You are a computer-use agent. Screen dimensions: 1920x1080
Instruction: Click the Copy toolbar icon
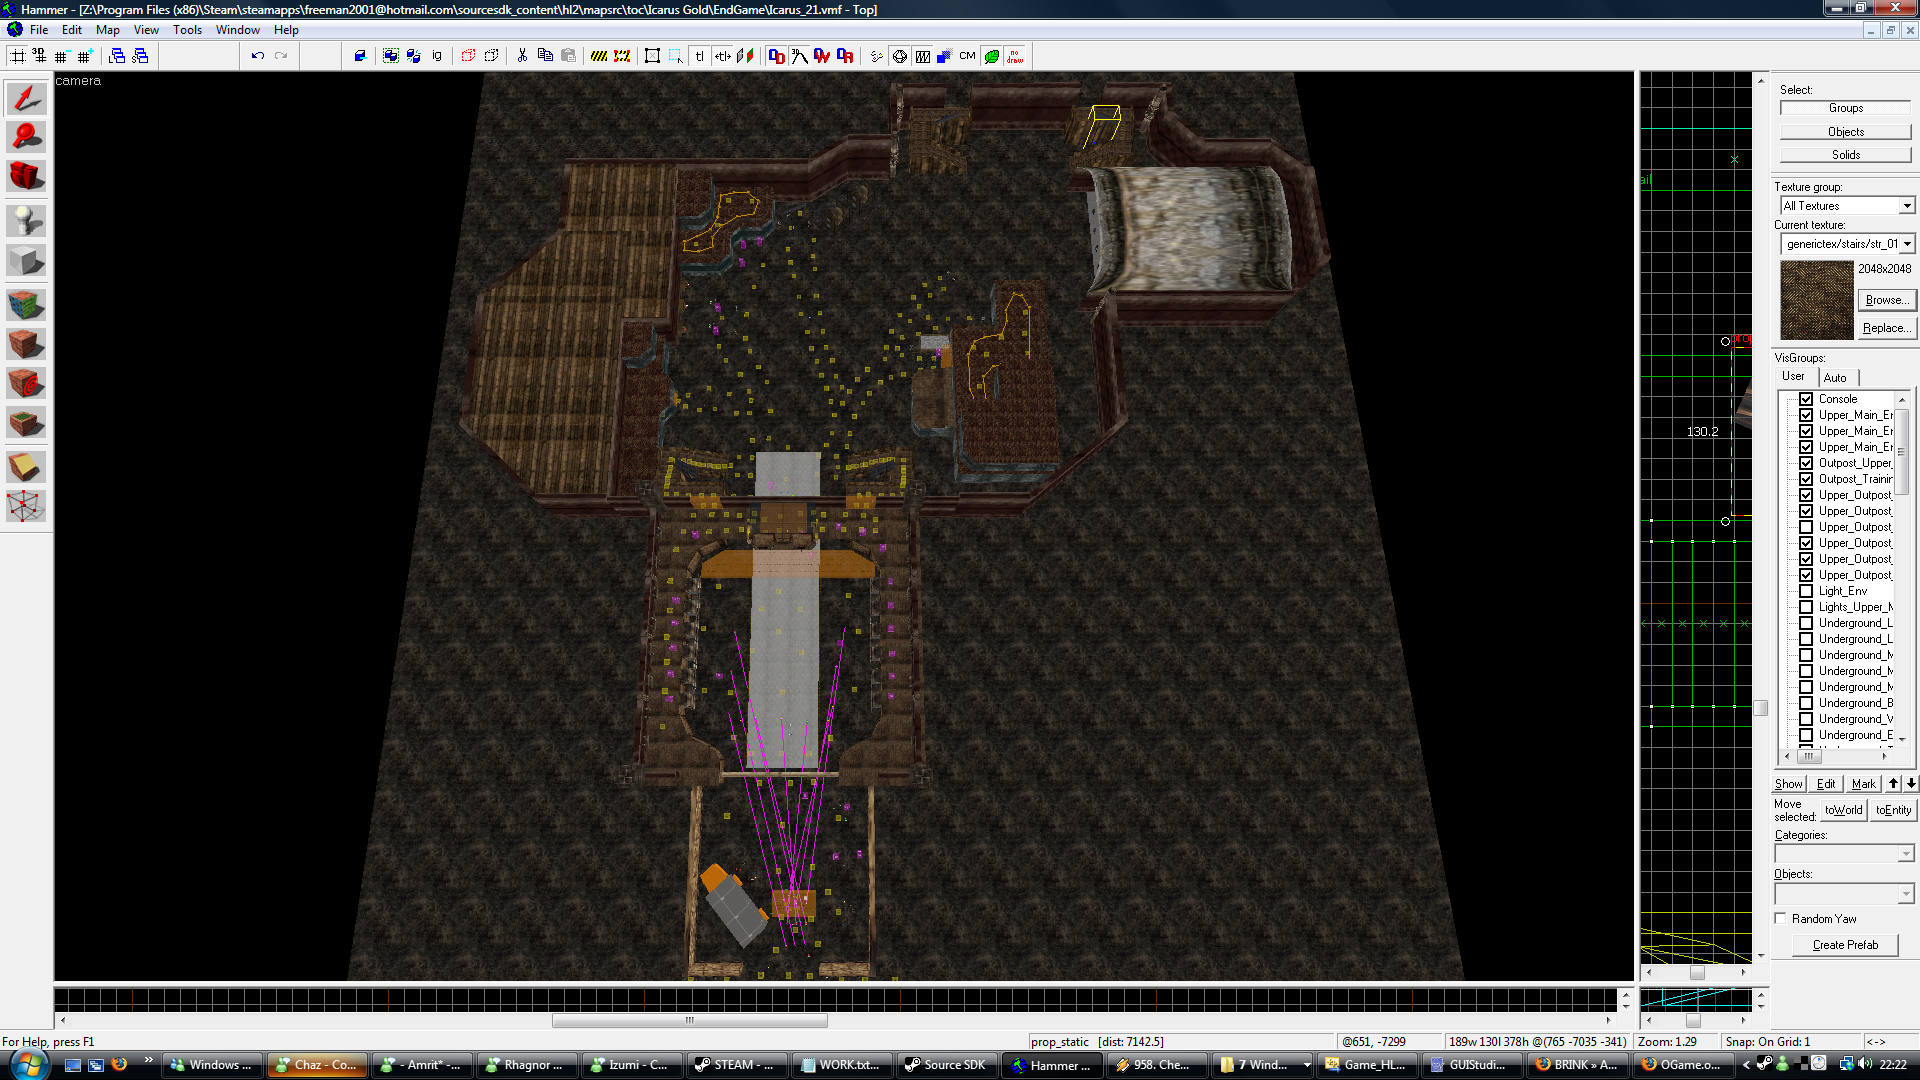pos(545,56)
